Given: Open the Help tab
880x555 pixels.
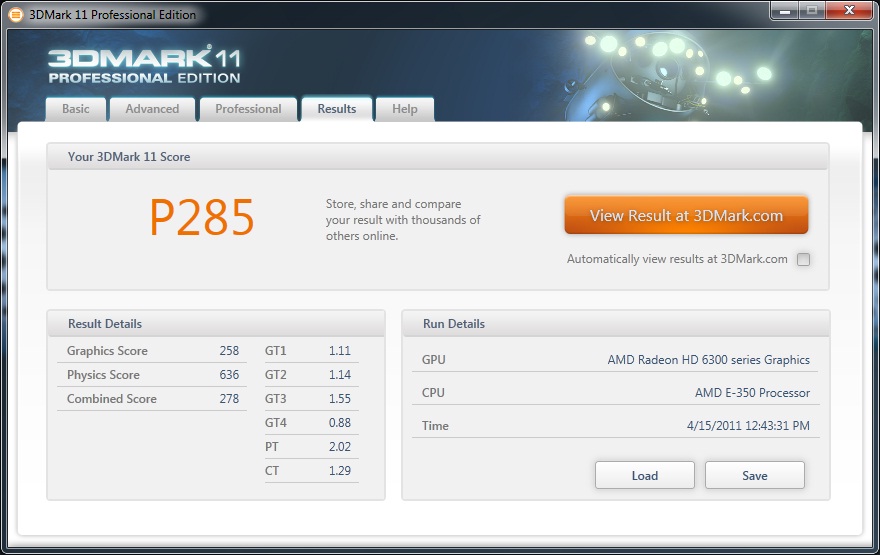Looking at the screenshot, I should (x=405, y=109).
